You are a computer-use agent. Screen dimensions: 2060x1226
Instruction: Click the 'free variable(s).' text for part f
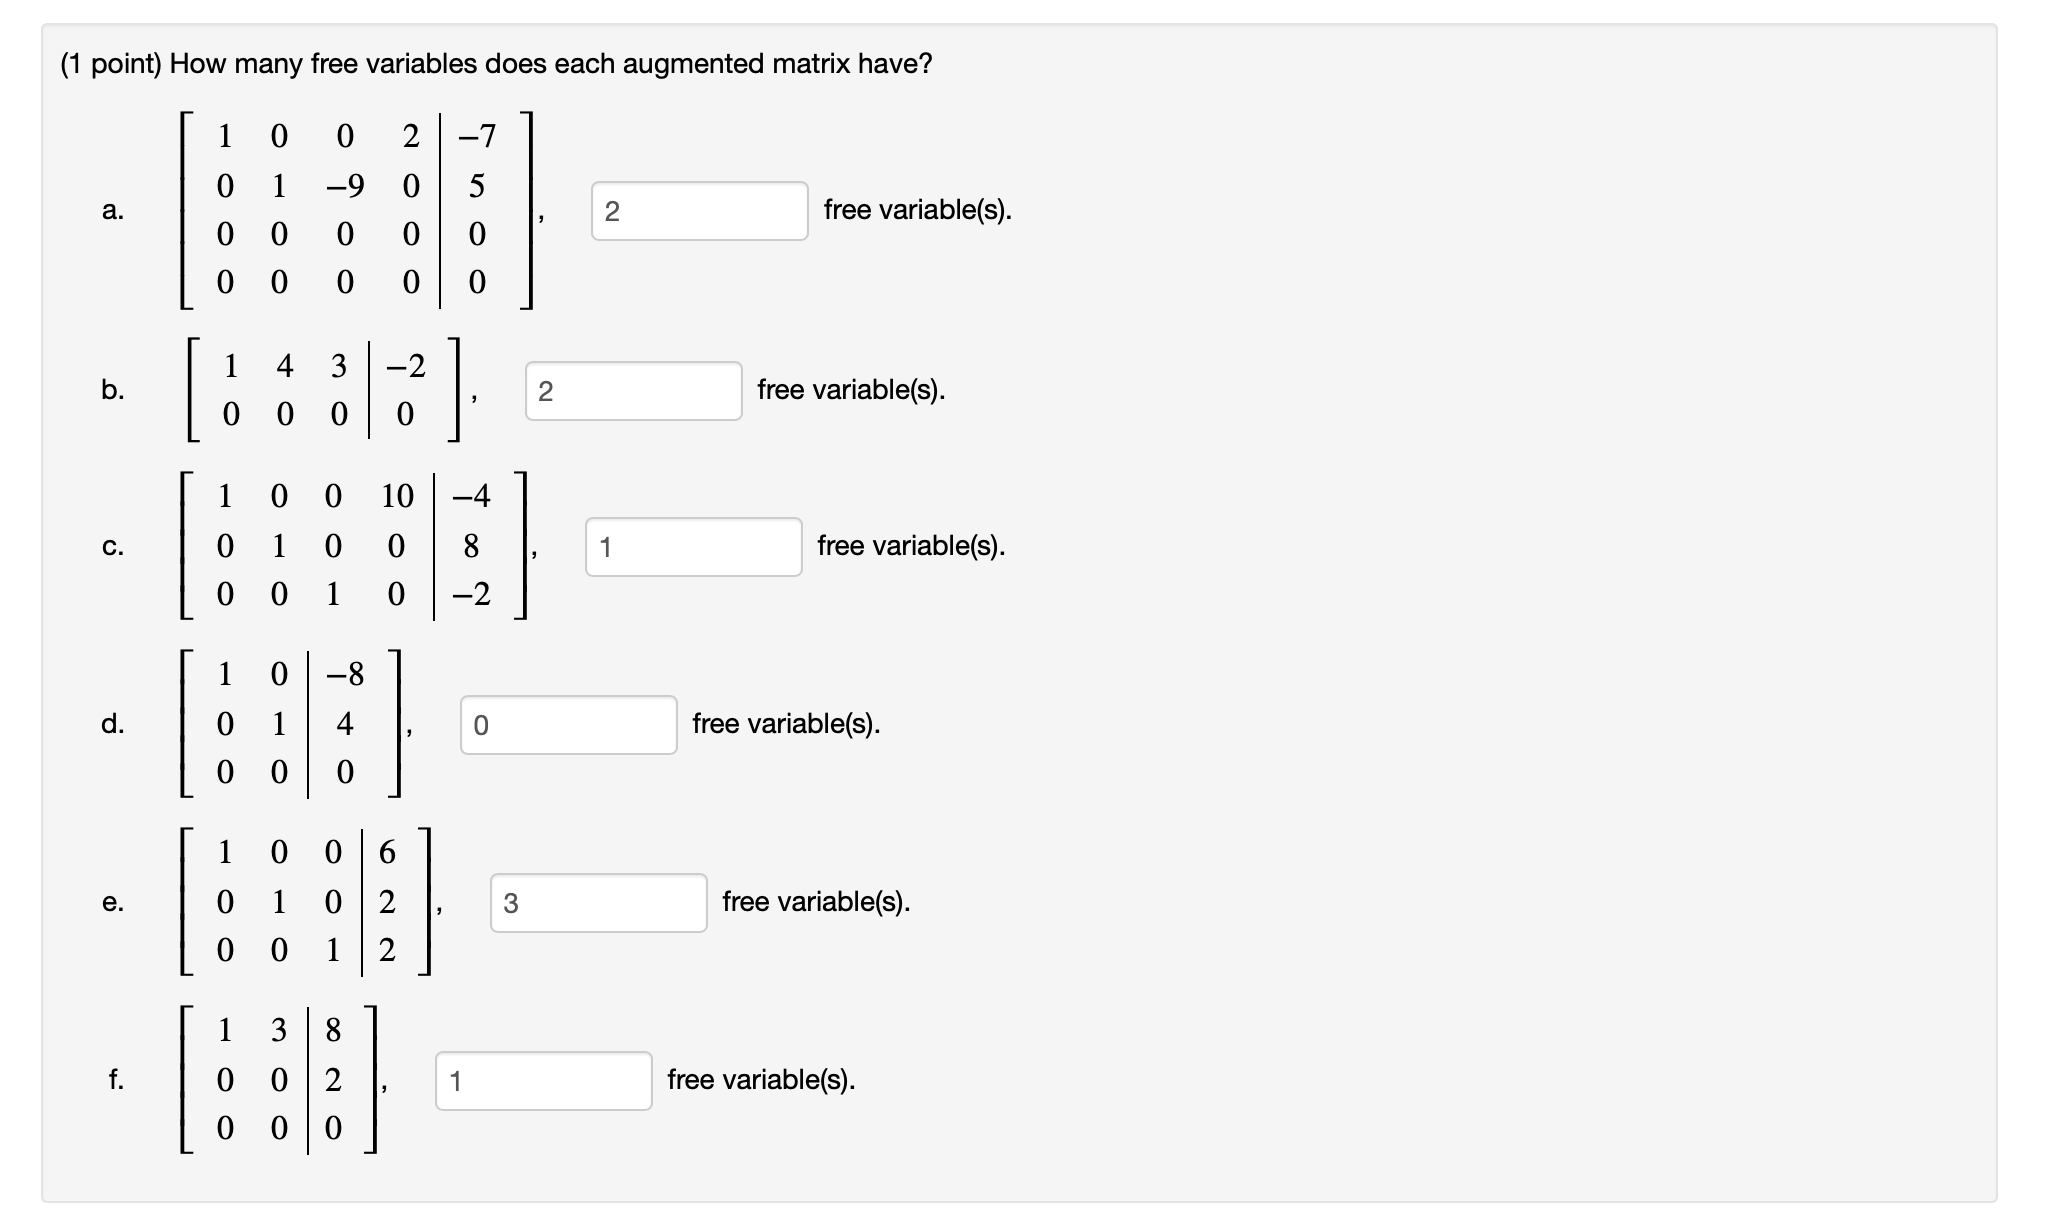[762, 1080]
